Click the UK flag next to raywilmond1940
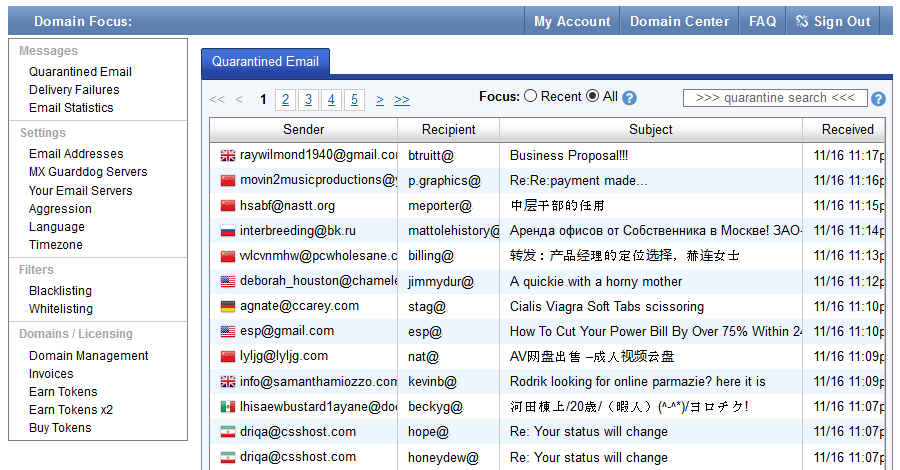Screen dimensions: 900x470 pos(227,155)
